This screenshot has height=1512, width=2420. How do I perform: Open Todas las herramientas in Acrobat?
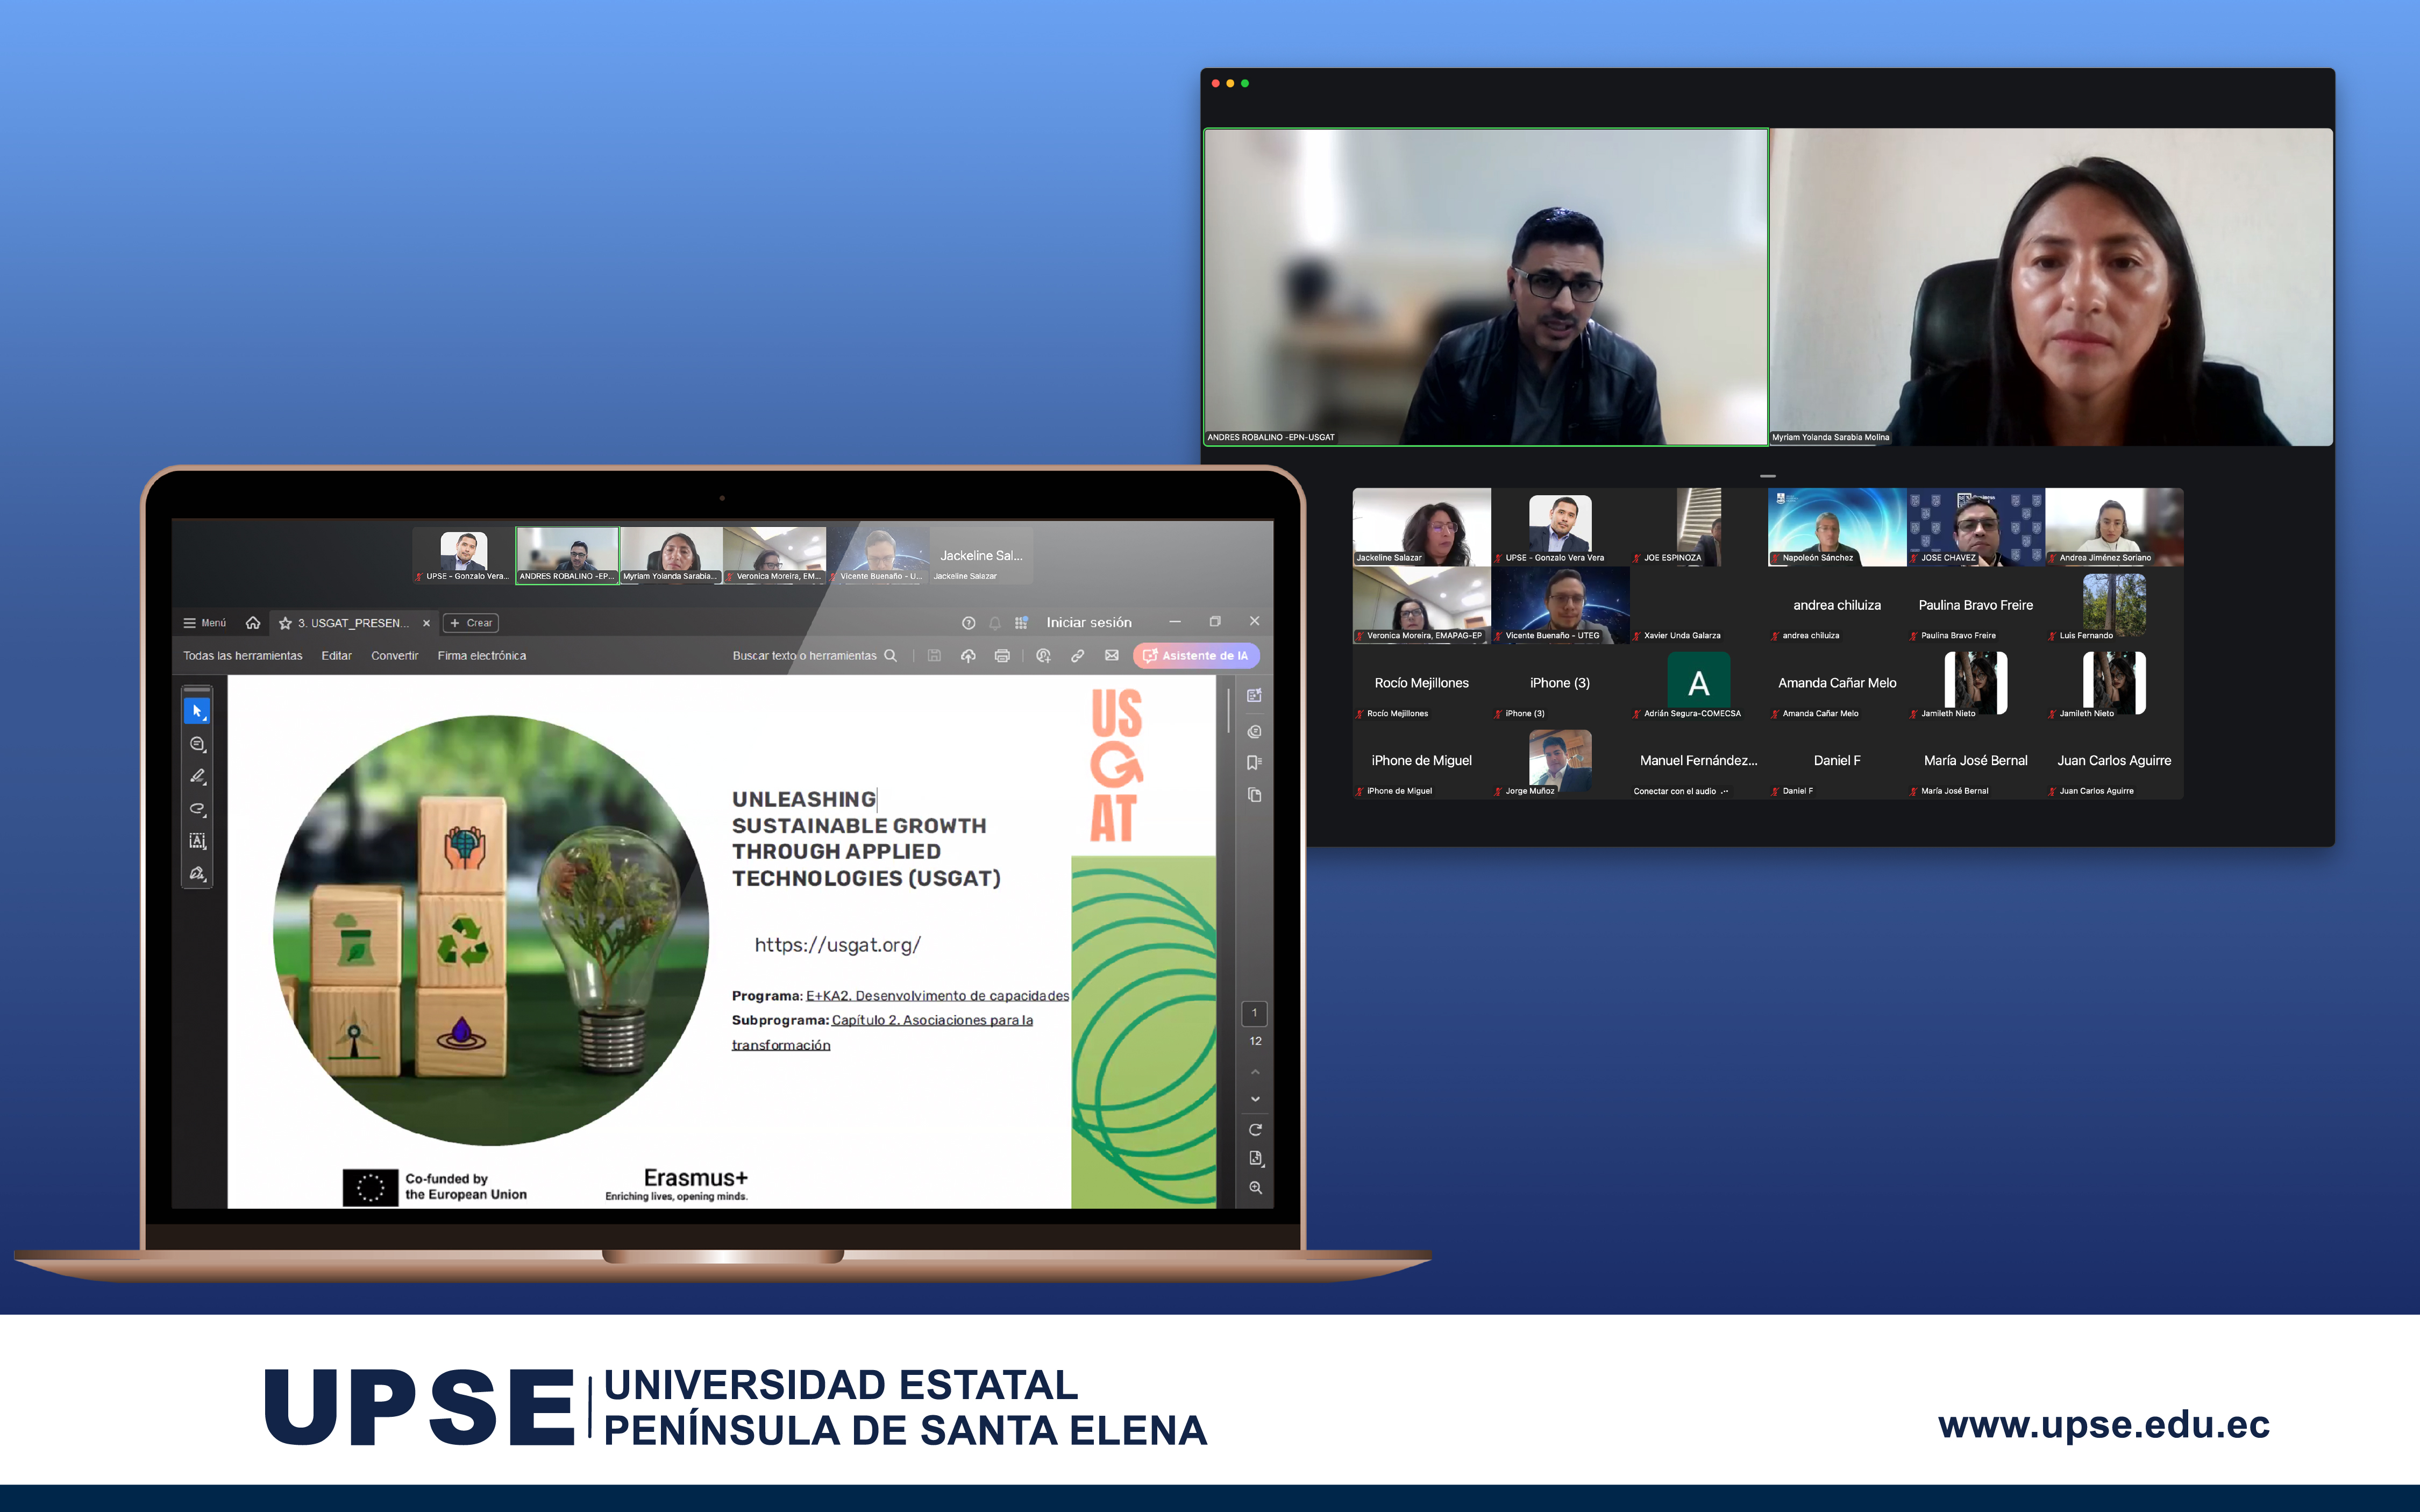[x=242, y=656]
